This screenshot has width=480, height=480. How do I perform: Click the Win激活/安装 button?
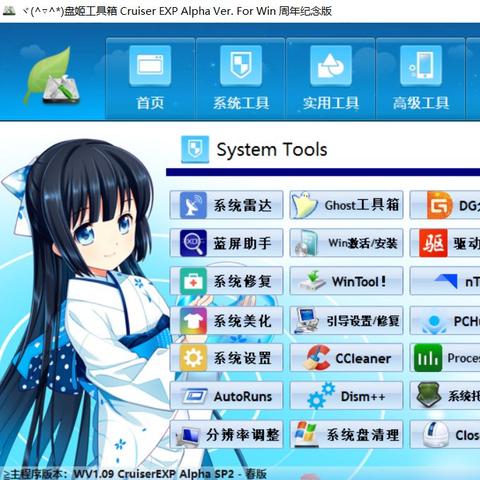coord(346,243)
